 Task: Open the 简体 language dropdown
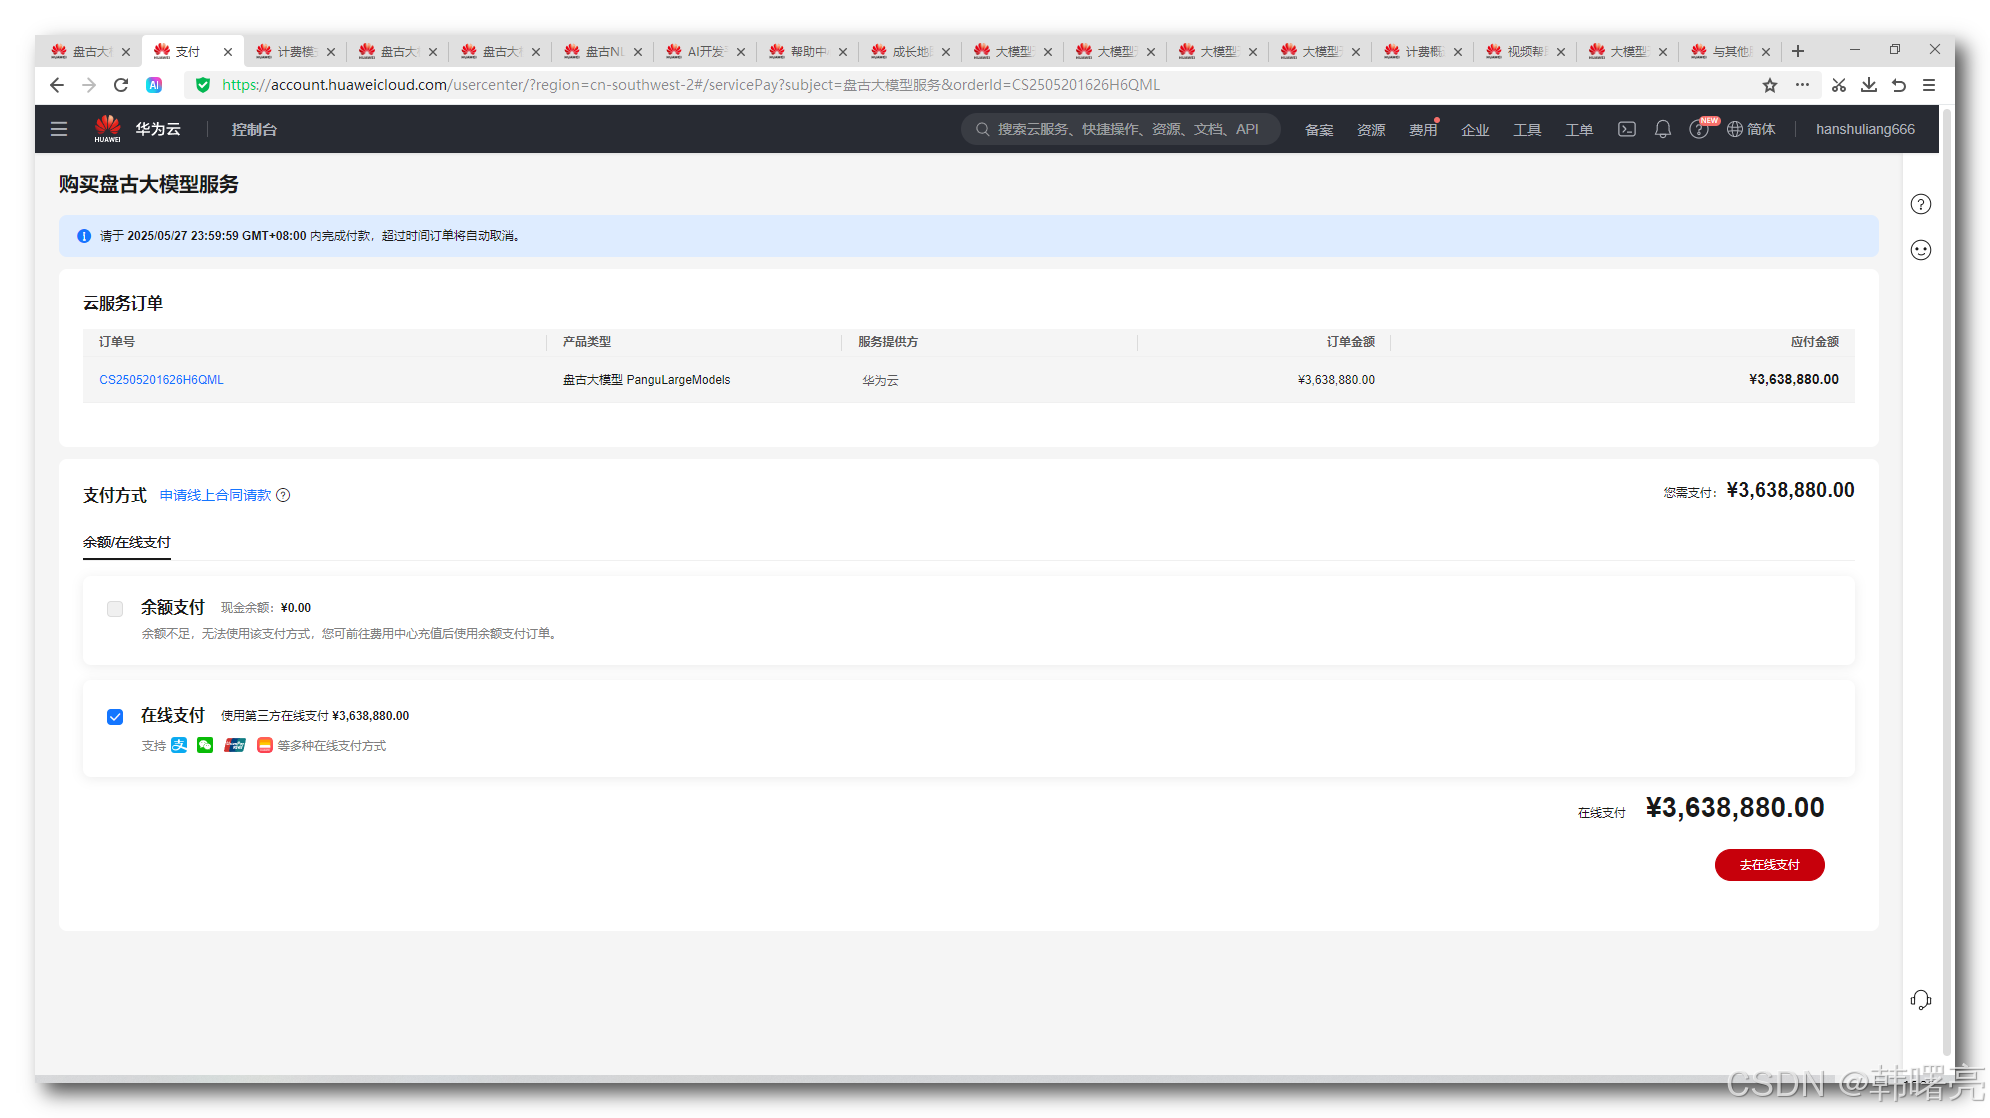tap(1751, 129)
